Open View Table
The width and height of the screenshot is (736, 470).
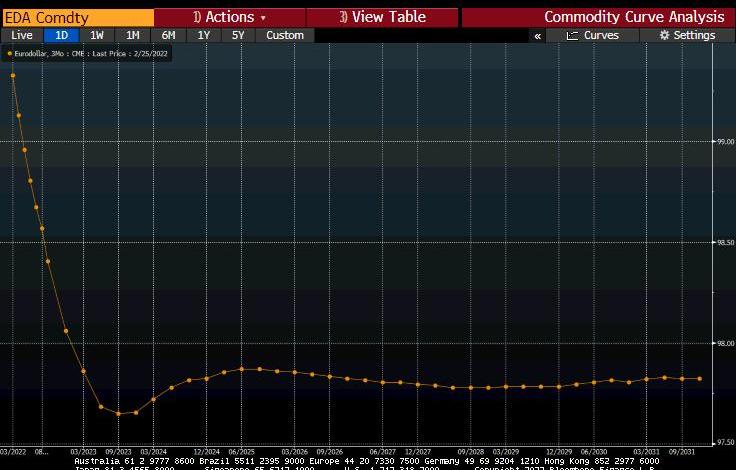tap(382, 17)
